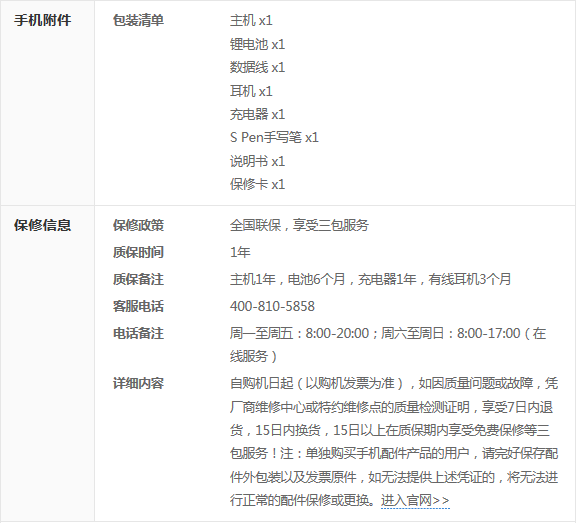Click the 保修政策 label
Screen dimensions: 577x523
point(138,225)
